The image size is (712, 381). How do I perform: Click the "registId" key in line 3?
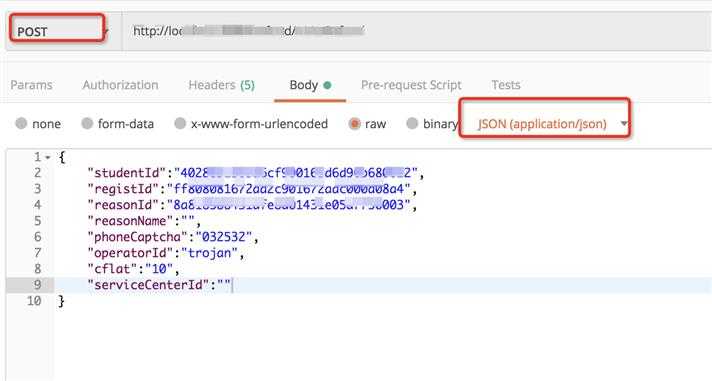pyautogui.click(x=123, y=189)
